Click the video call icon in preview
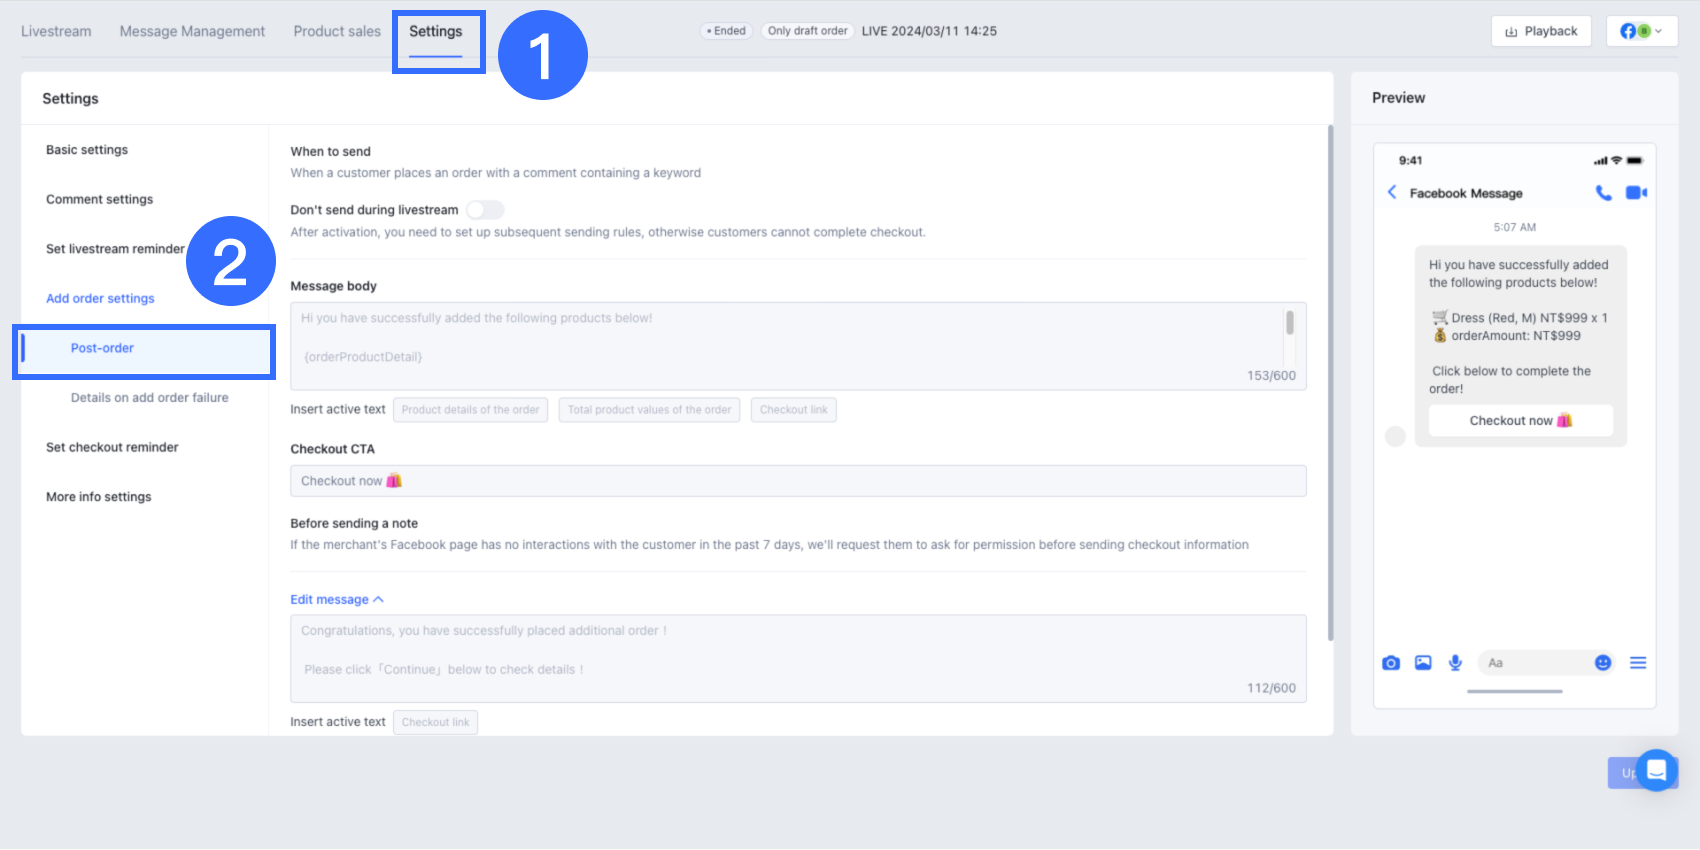The image size is (1700, 850). pyautogui.click(x=1636, y=193)
